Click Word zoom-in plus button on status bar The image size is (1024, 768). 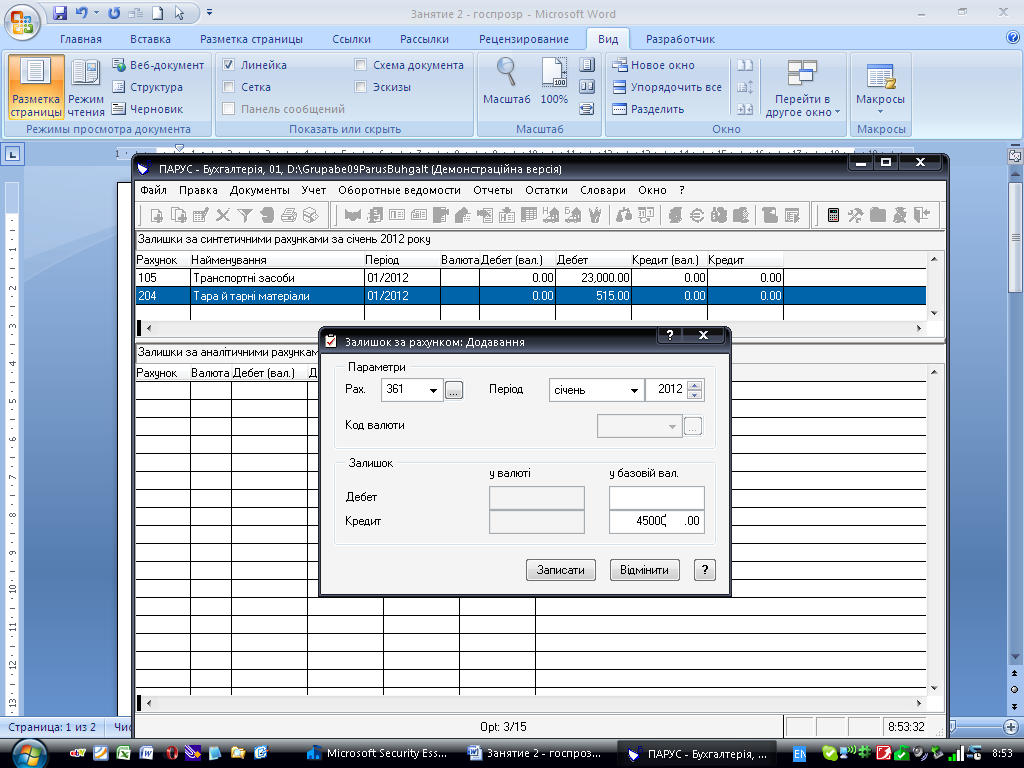pyautogui.click(x=1012, y=727)
